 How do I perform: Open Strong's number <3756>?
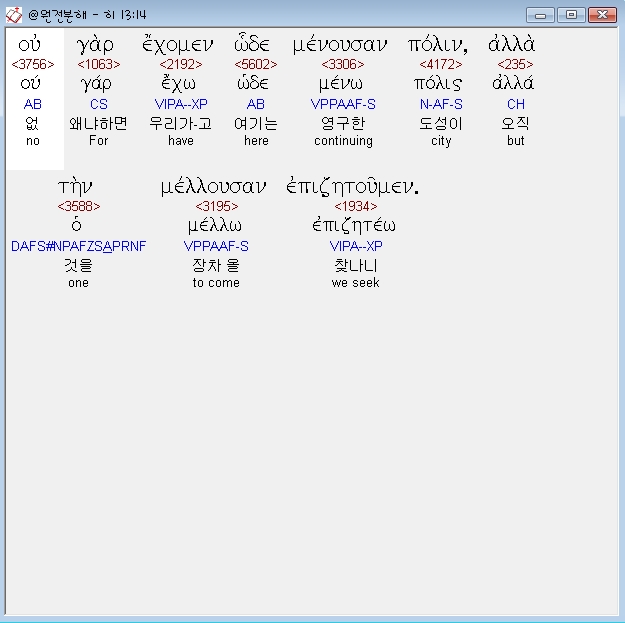pyautogui.click(x=33, y=64)
